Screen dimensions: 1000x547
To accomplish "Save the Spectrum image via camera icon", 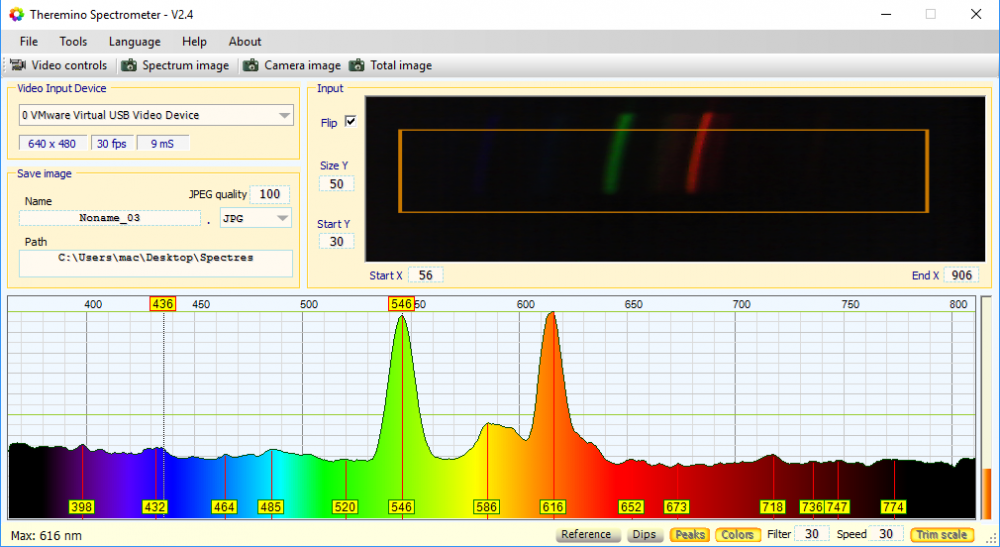I will (x=129, y=65).
